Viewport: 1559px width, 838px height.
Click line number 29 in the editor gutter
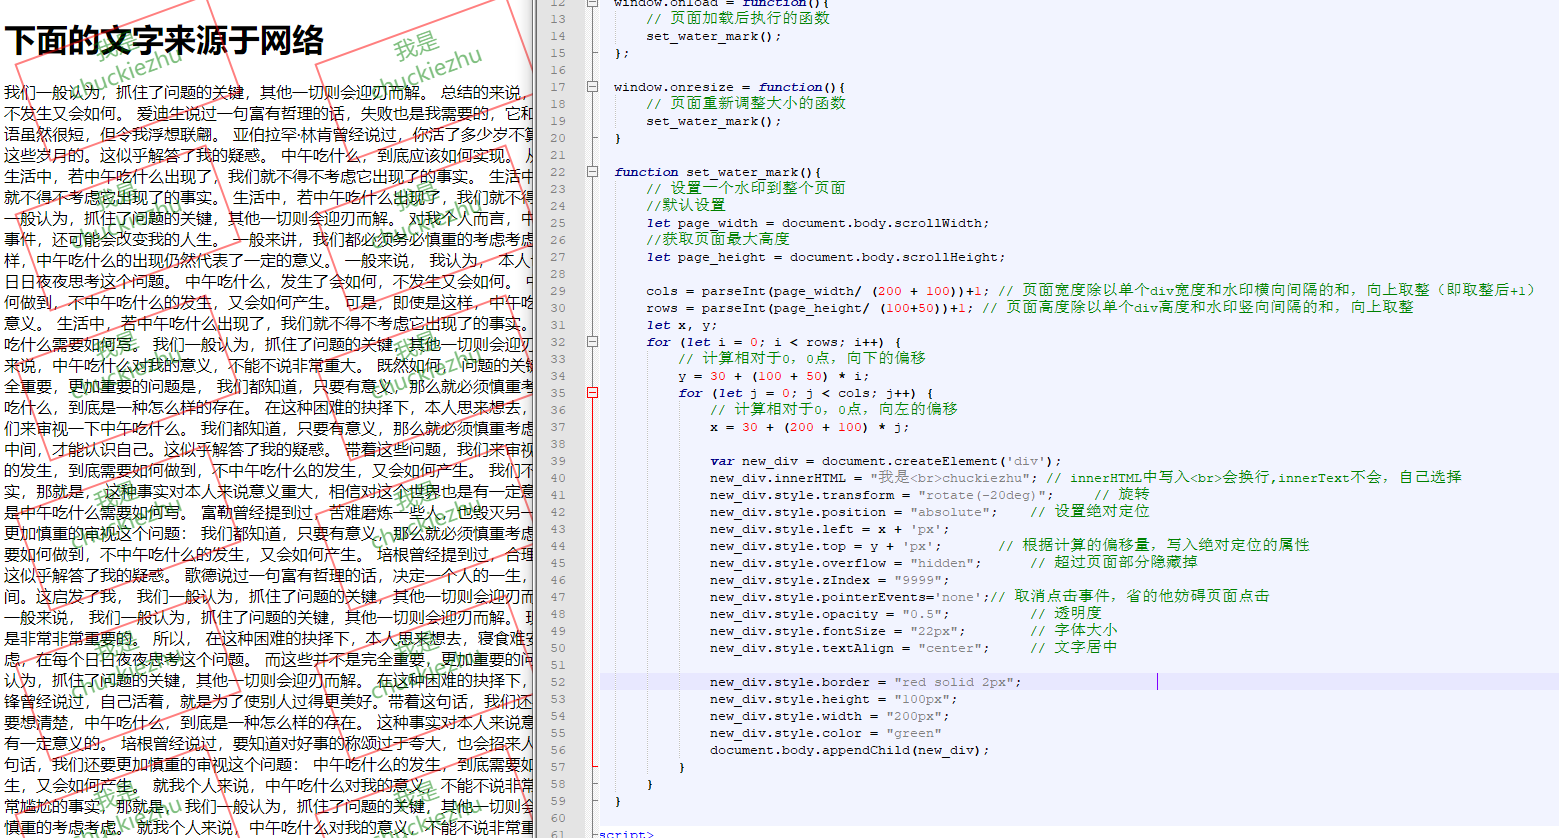click(558, 291)
